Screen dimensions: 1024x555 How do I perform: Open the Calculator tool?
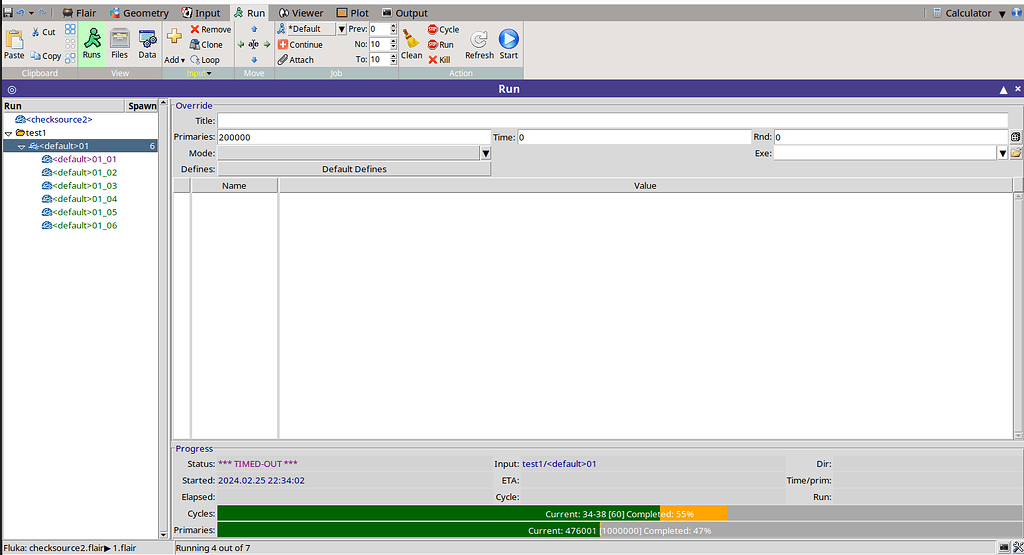961,13
